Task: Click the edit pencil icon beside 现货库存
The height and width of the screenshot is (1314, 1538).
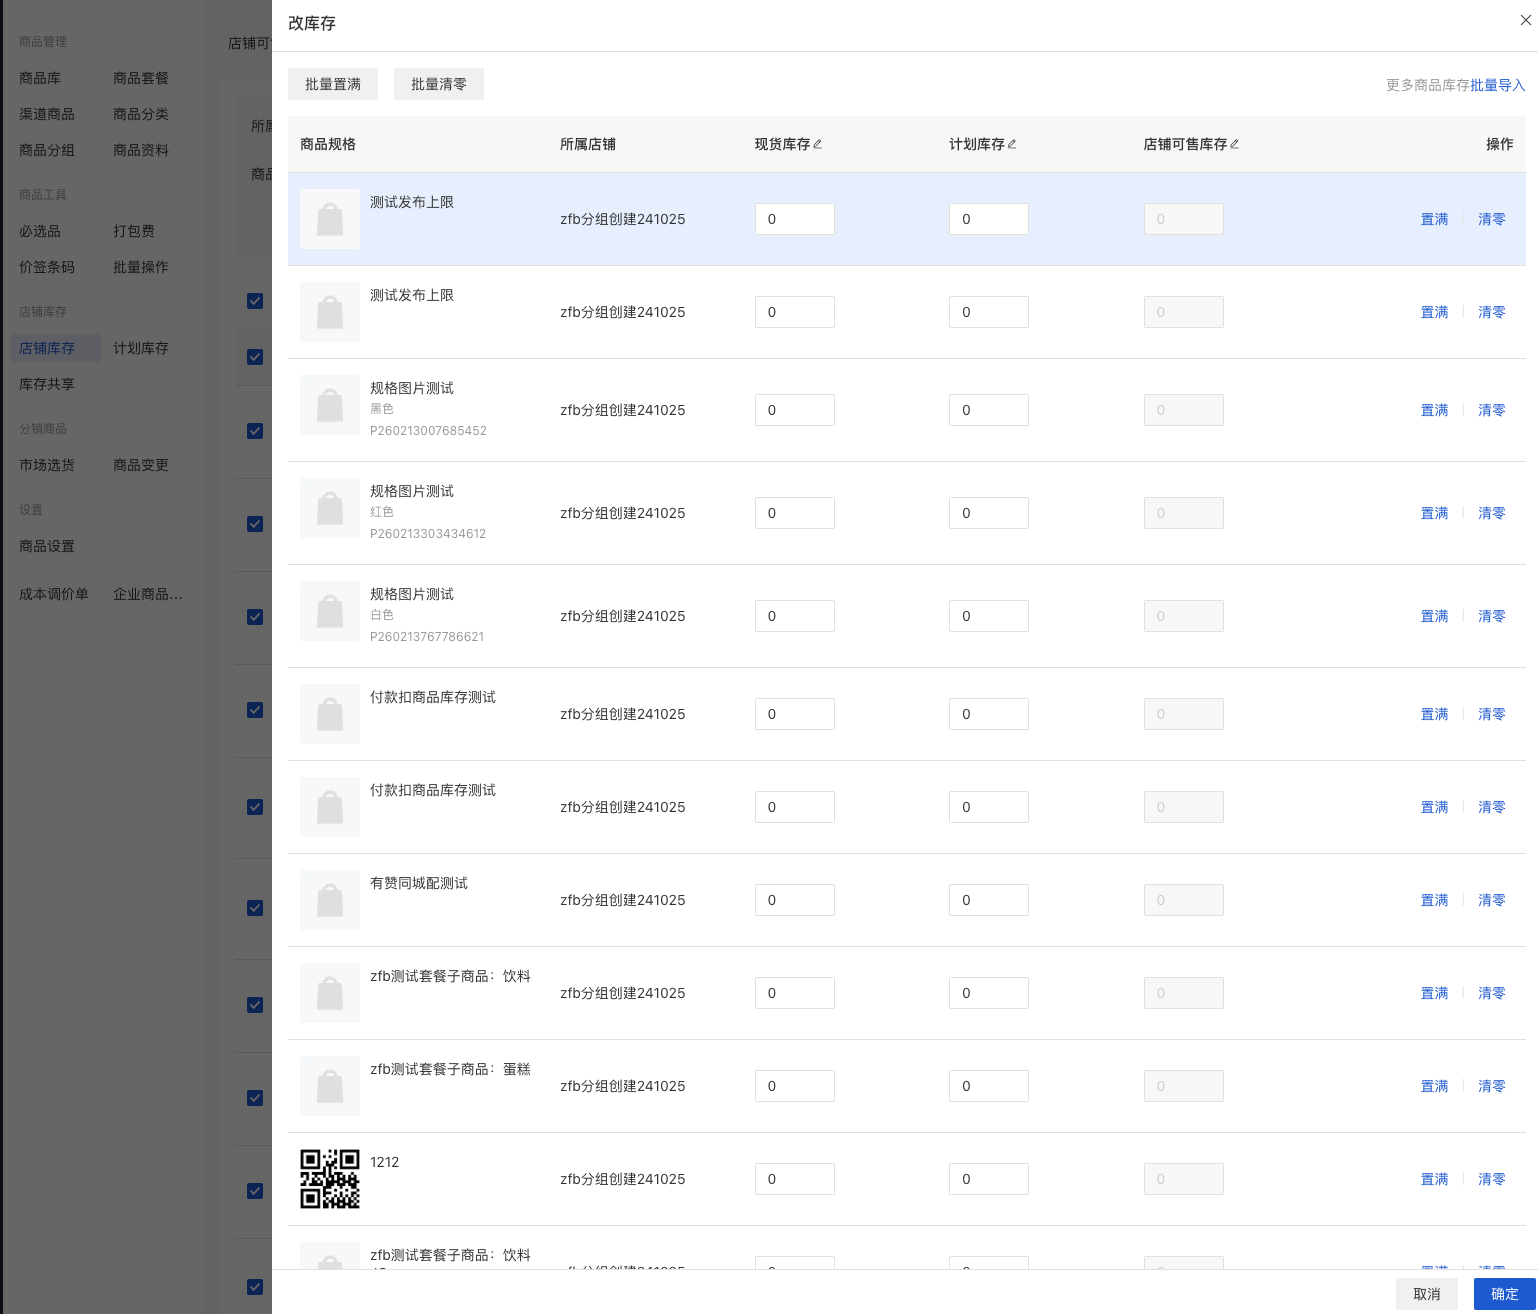Action: pyautogui.click(x=818, y=144)
